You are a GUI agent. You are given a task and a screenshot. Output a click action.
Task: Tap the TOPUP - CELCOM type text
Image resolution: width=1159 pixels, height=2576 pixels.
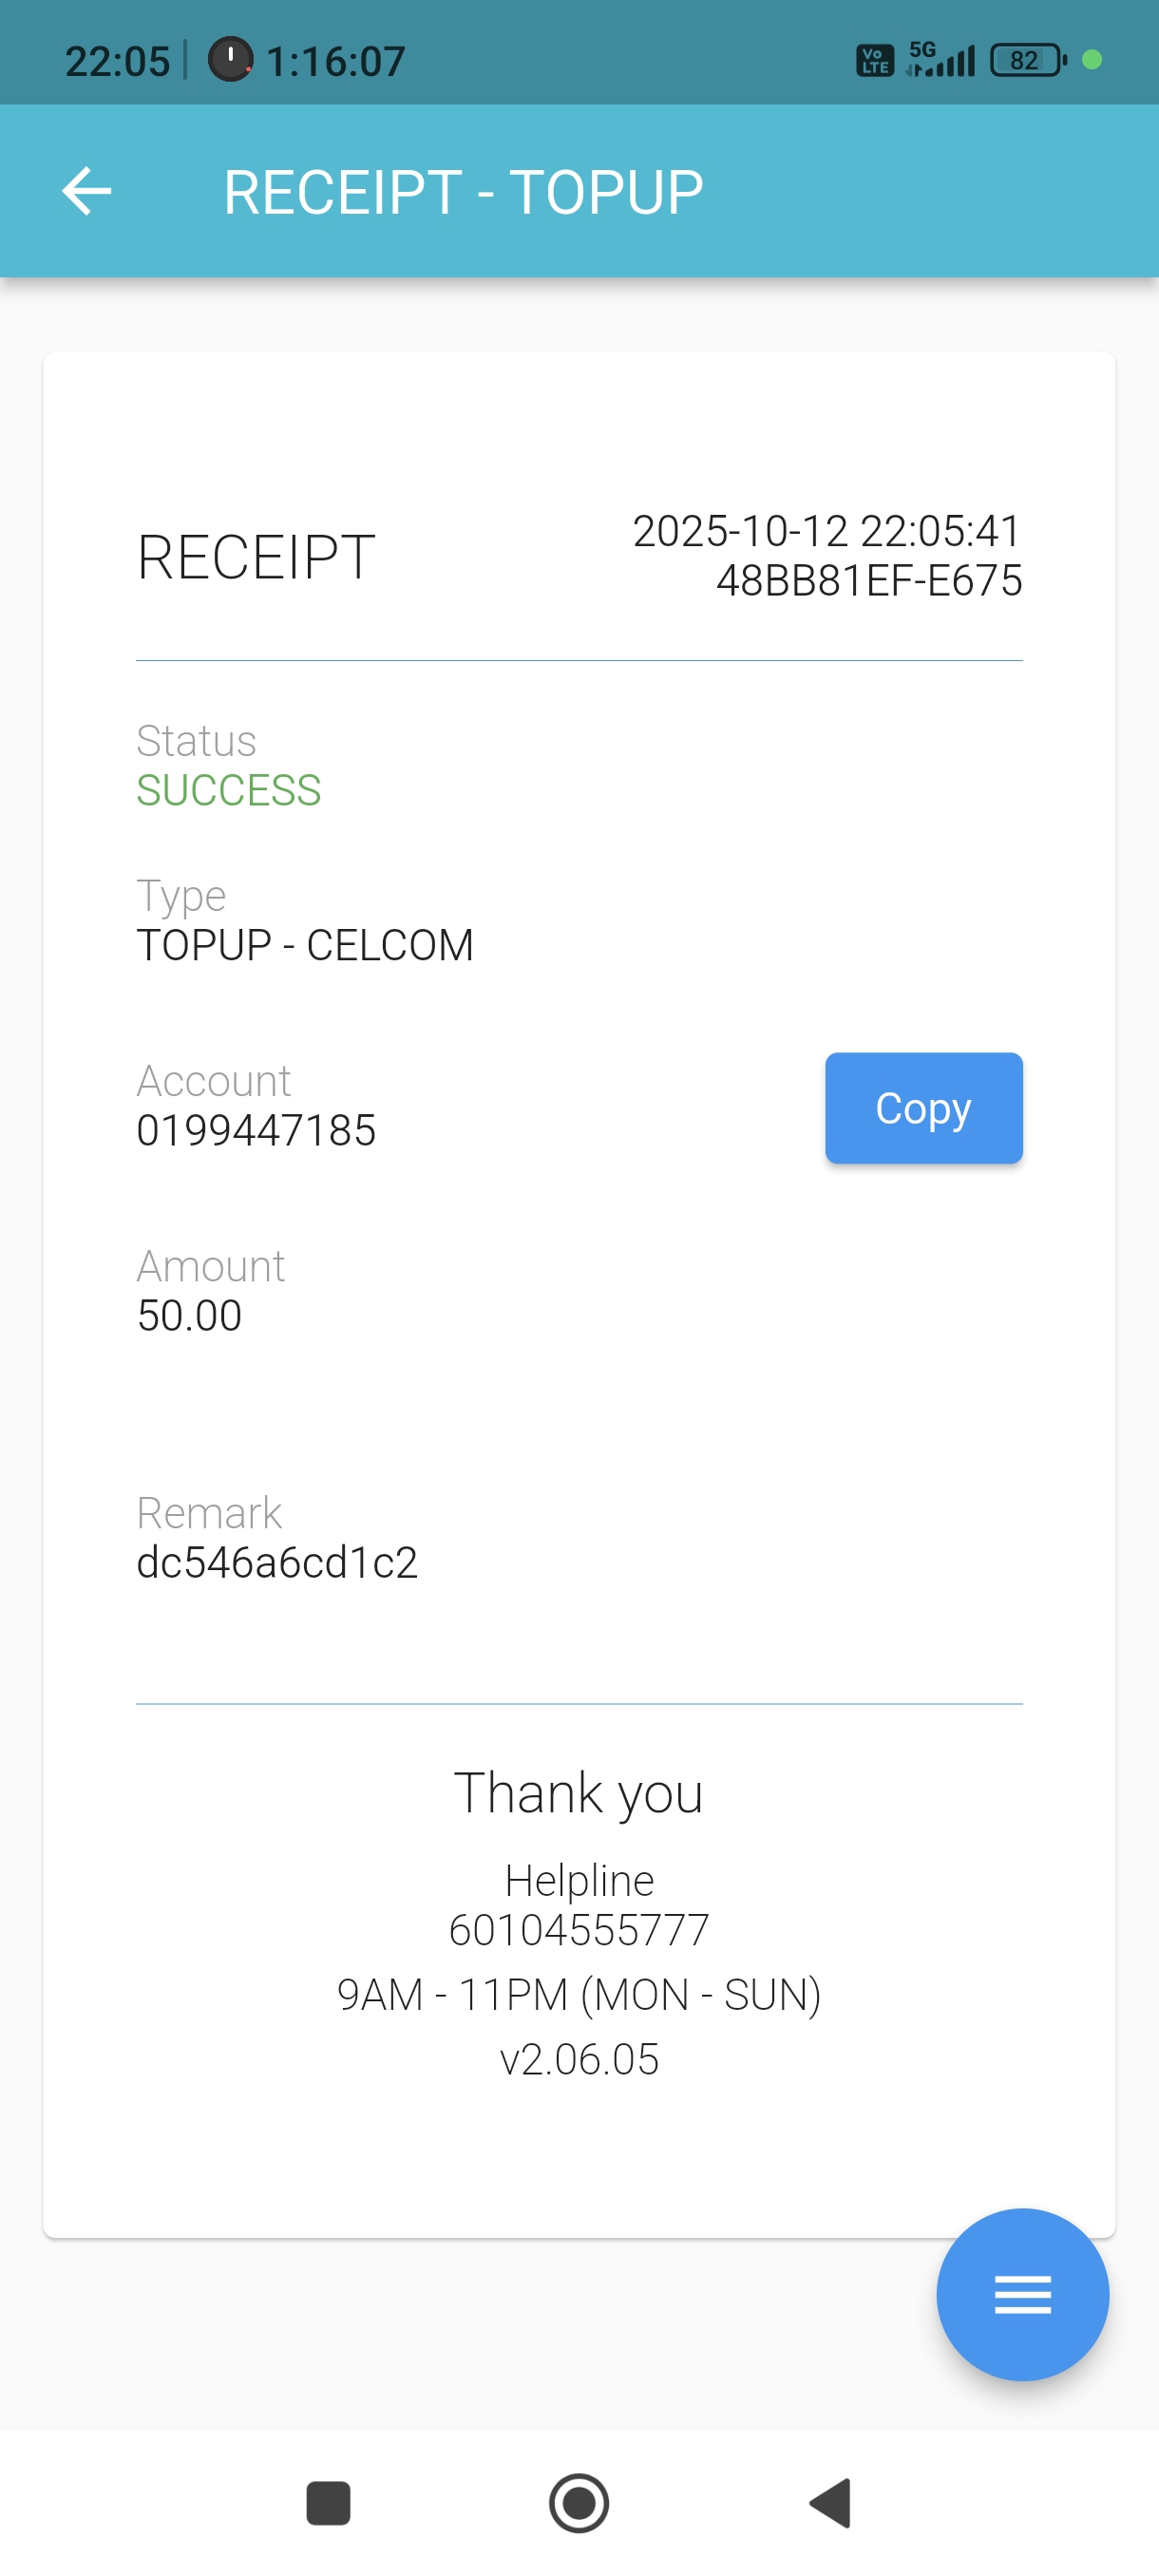[305, 945]
